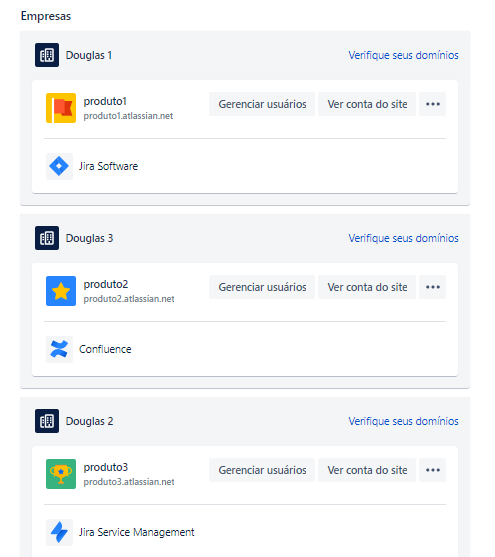
Task: Open Verifique seus domínios for Douglas 3
Action: [x=403, y=238]
